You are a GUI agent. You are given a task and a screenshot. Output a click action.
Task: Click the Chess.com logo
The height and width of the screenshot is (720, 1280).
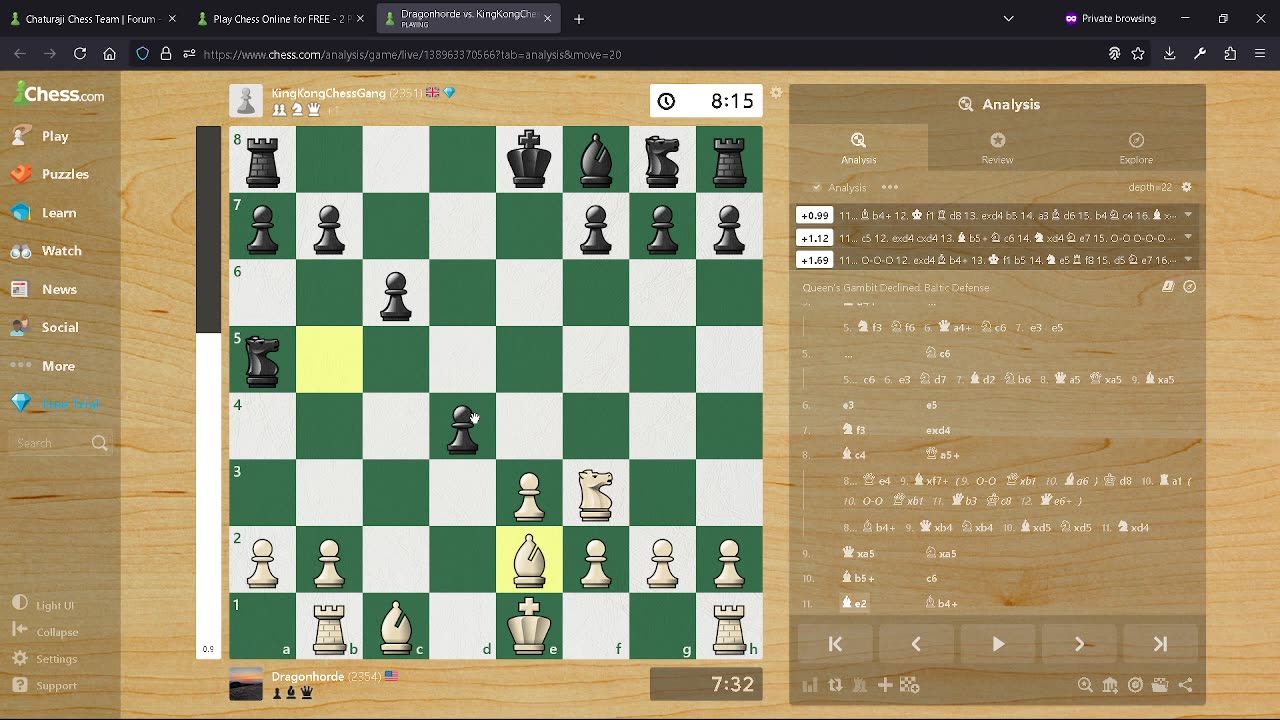pyautogui.click(x=59, y=94)
